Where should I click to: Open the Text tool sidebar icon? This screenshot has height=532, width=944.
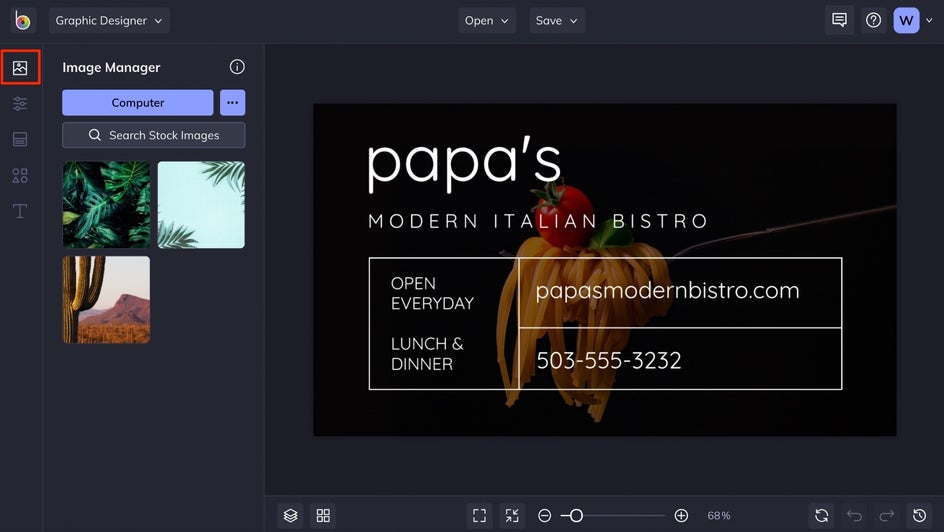coord(20,211)
